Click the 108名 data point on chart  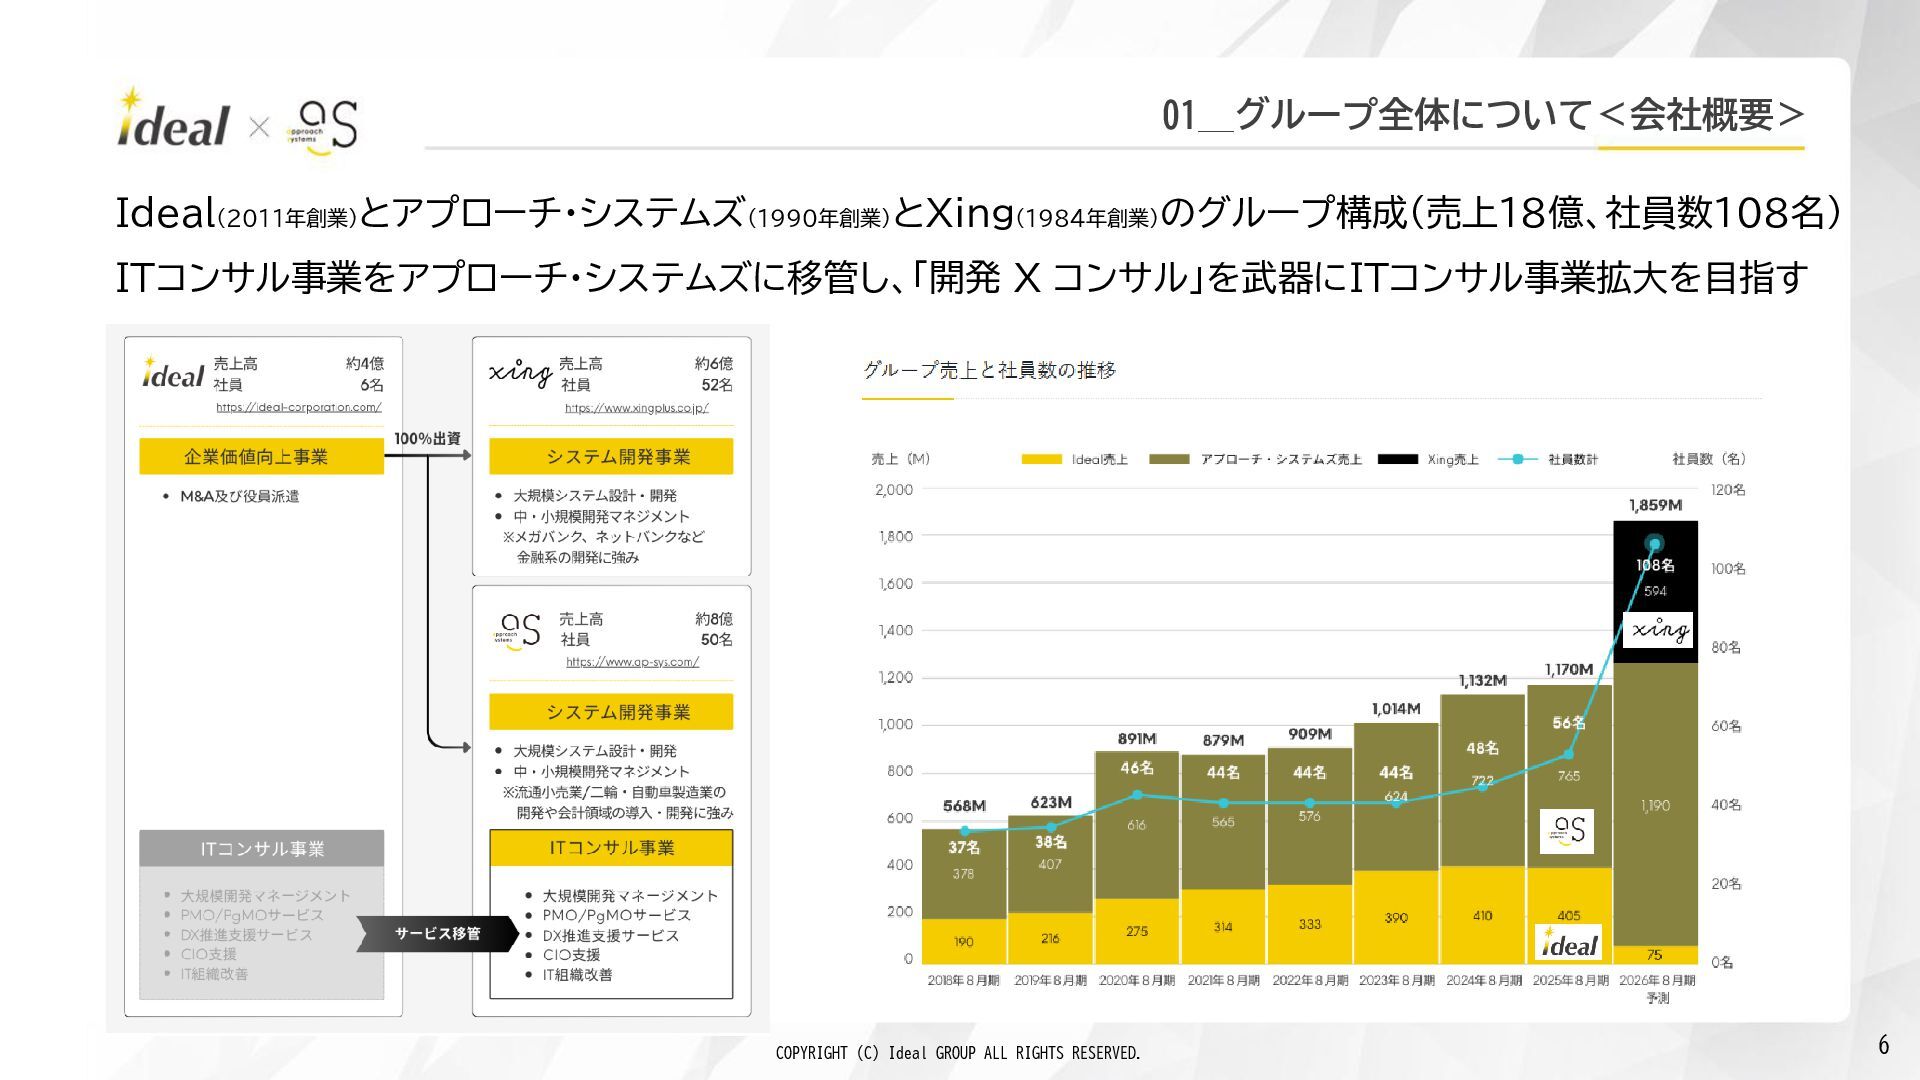pyautogui.click(x=1655, y=545)
